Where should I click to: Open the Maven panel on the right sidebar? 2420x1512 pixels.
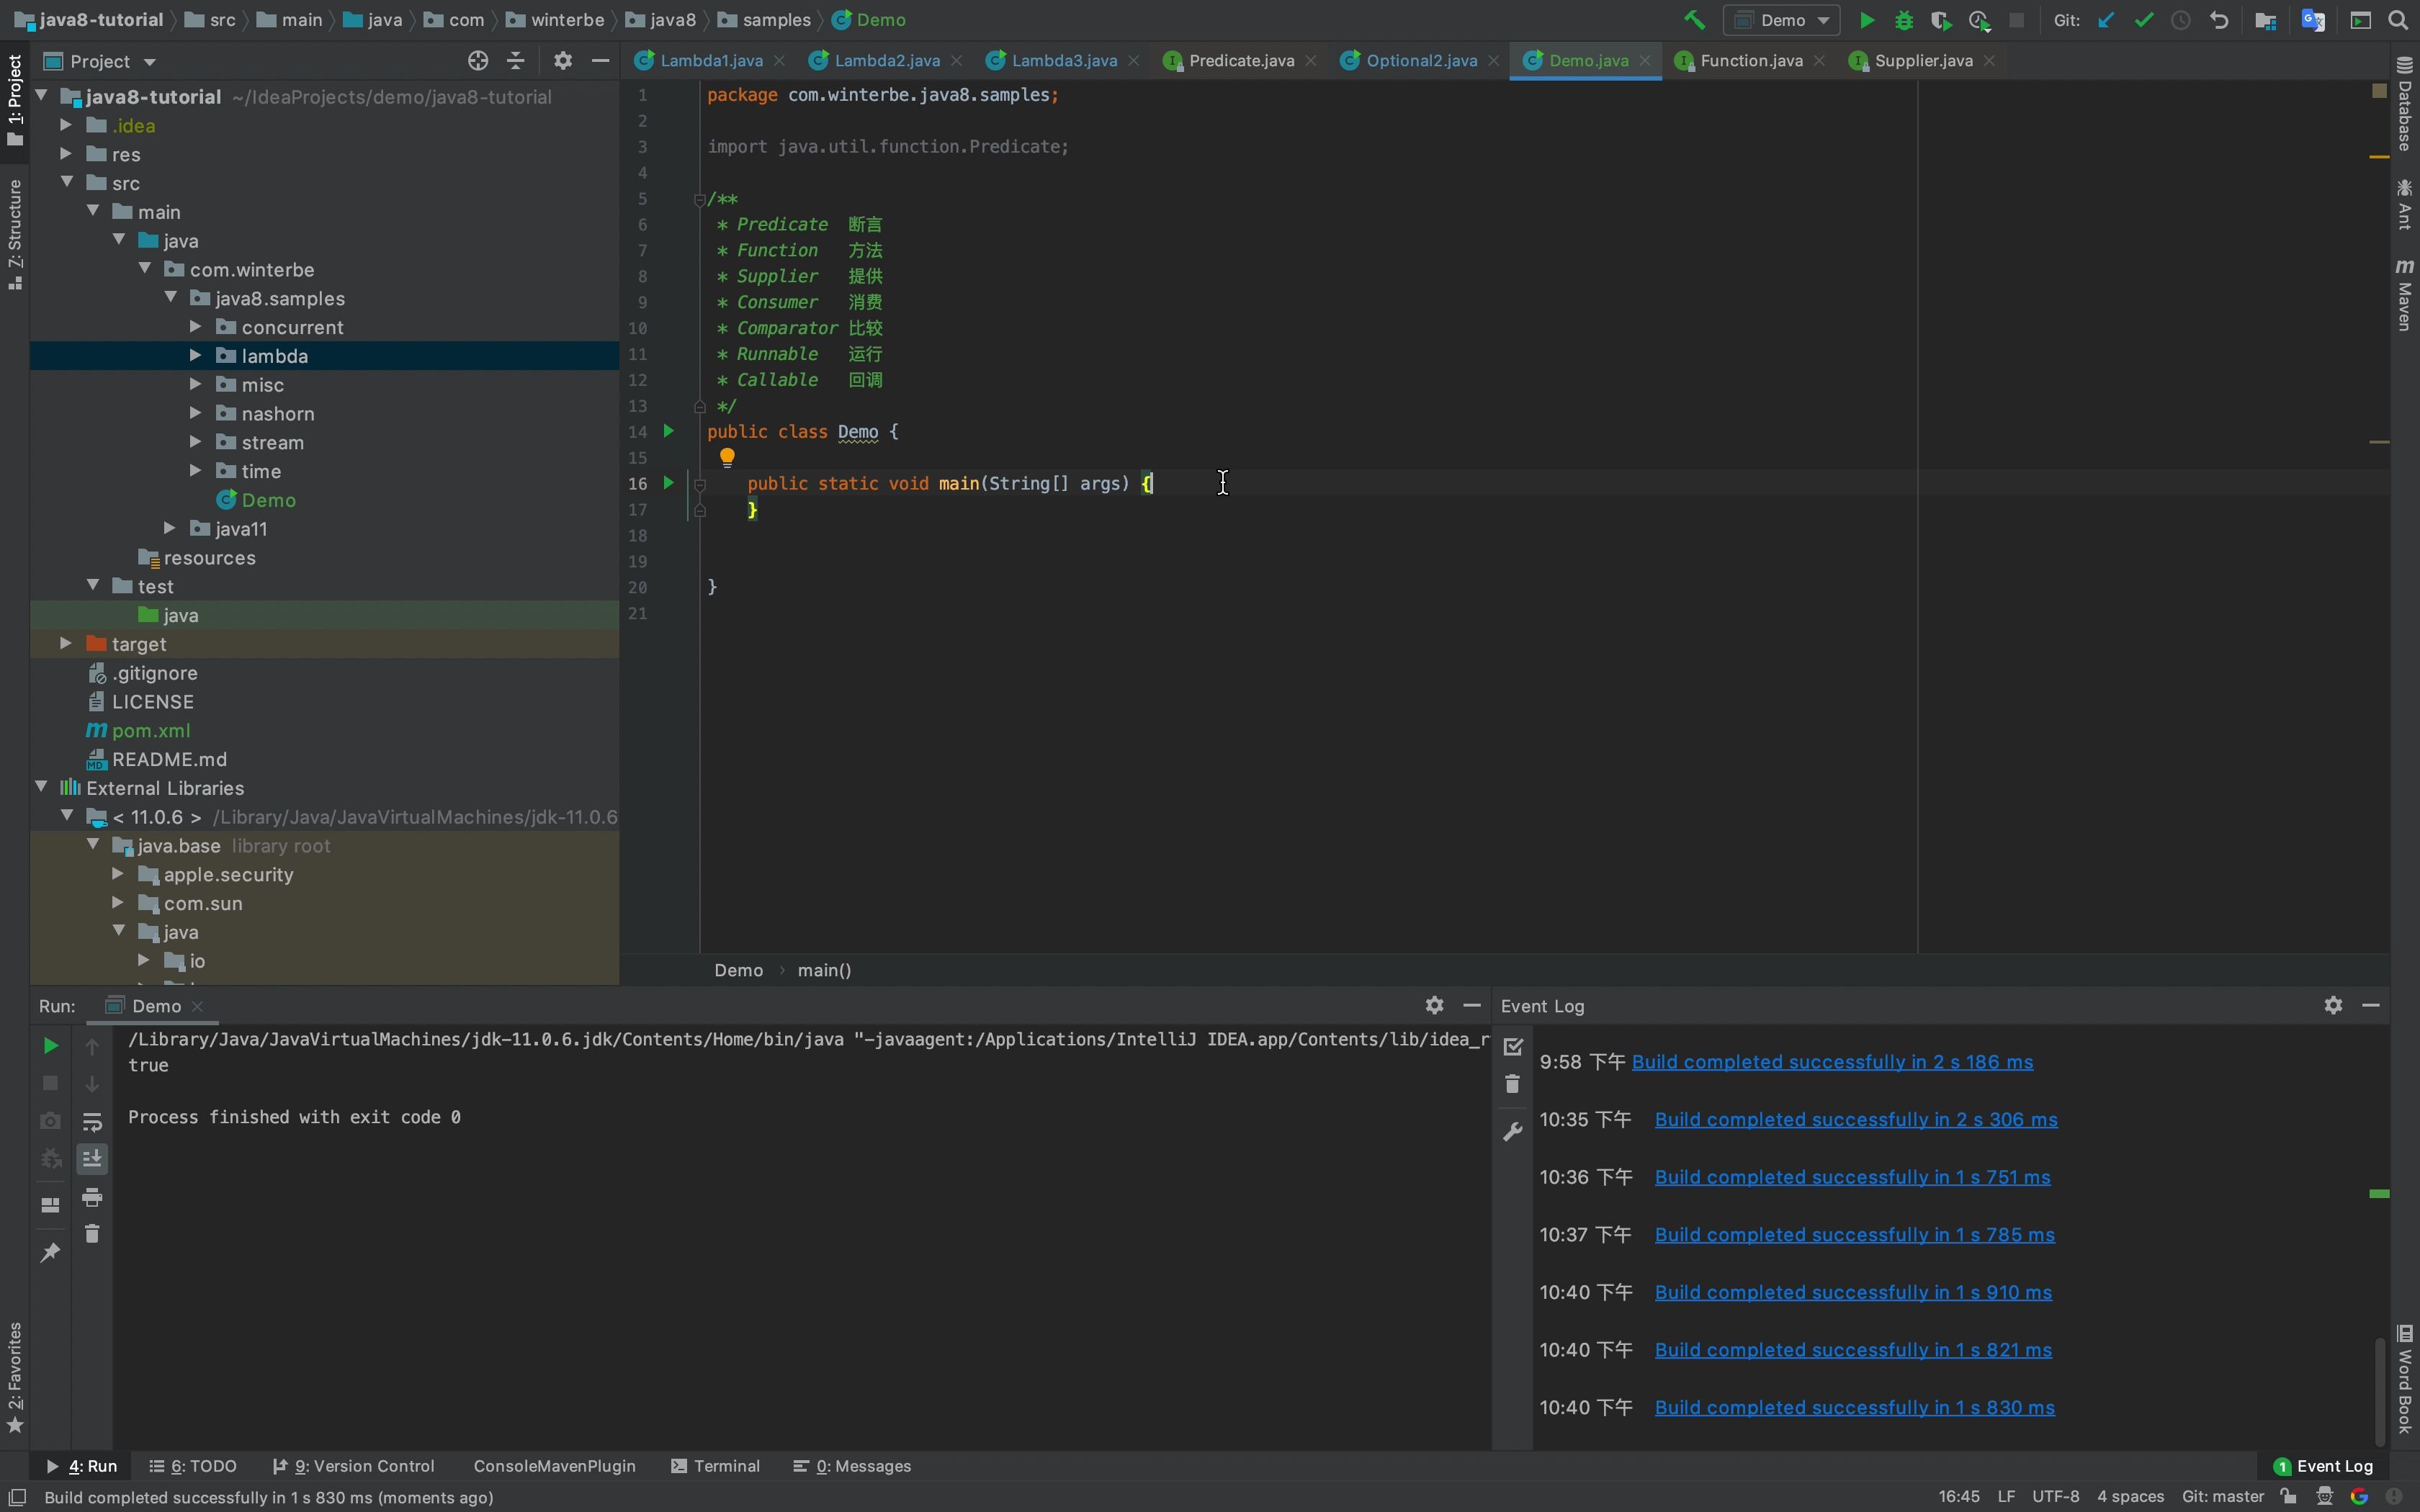click(x=2405, y=290)
